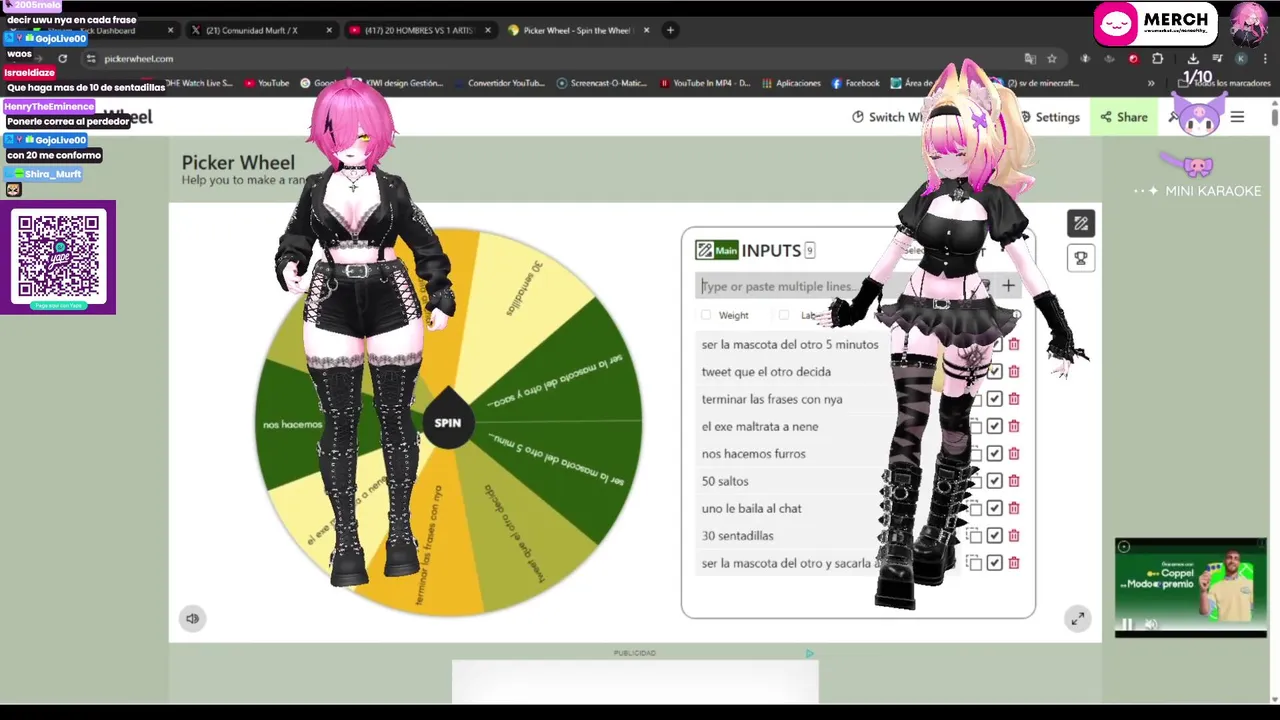Switch to 'Picker Wheel - Spin the Wheel' tab
This screenshot has width=1280, height=720.
click(577, 30)
